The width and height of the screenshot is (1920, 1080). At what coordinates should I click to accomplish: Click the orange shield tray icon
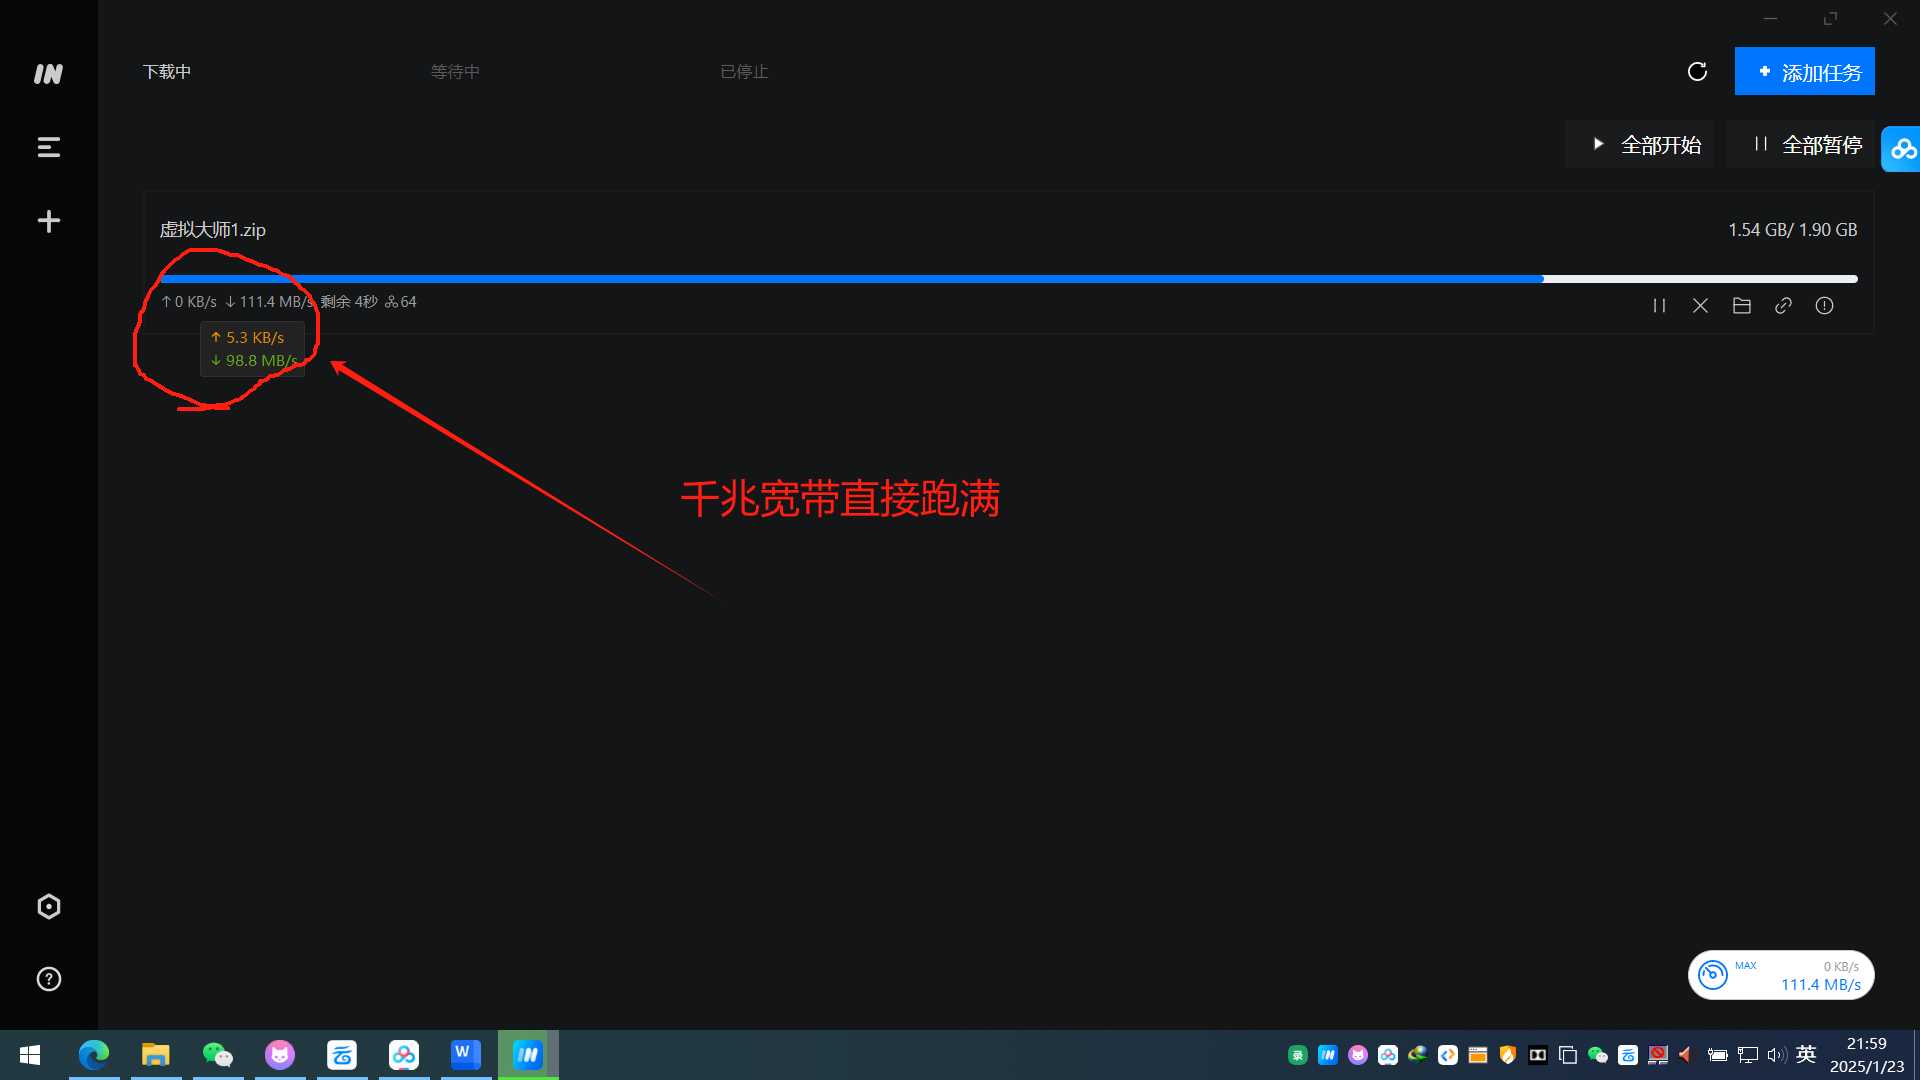pos(1508,1055)
